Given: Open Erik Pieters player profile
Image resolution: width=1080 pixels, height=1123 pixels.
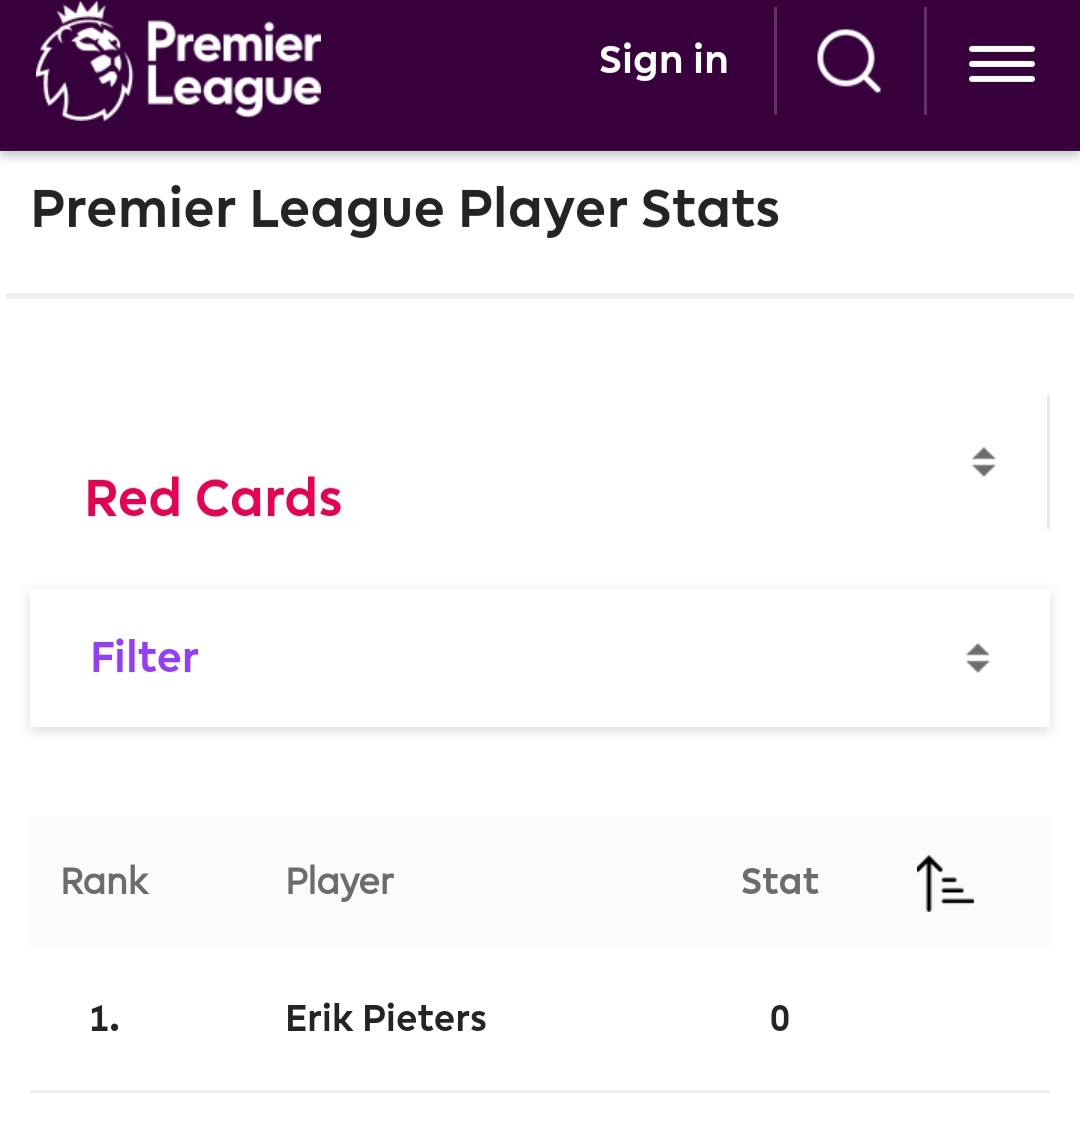Looking at the screenshot, I should 386,1019.
